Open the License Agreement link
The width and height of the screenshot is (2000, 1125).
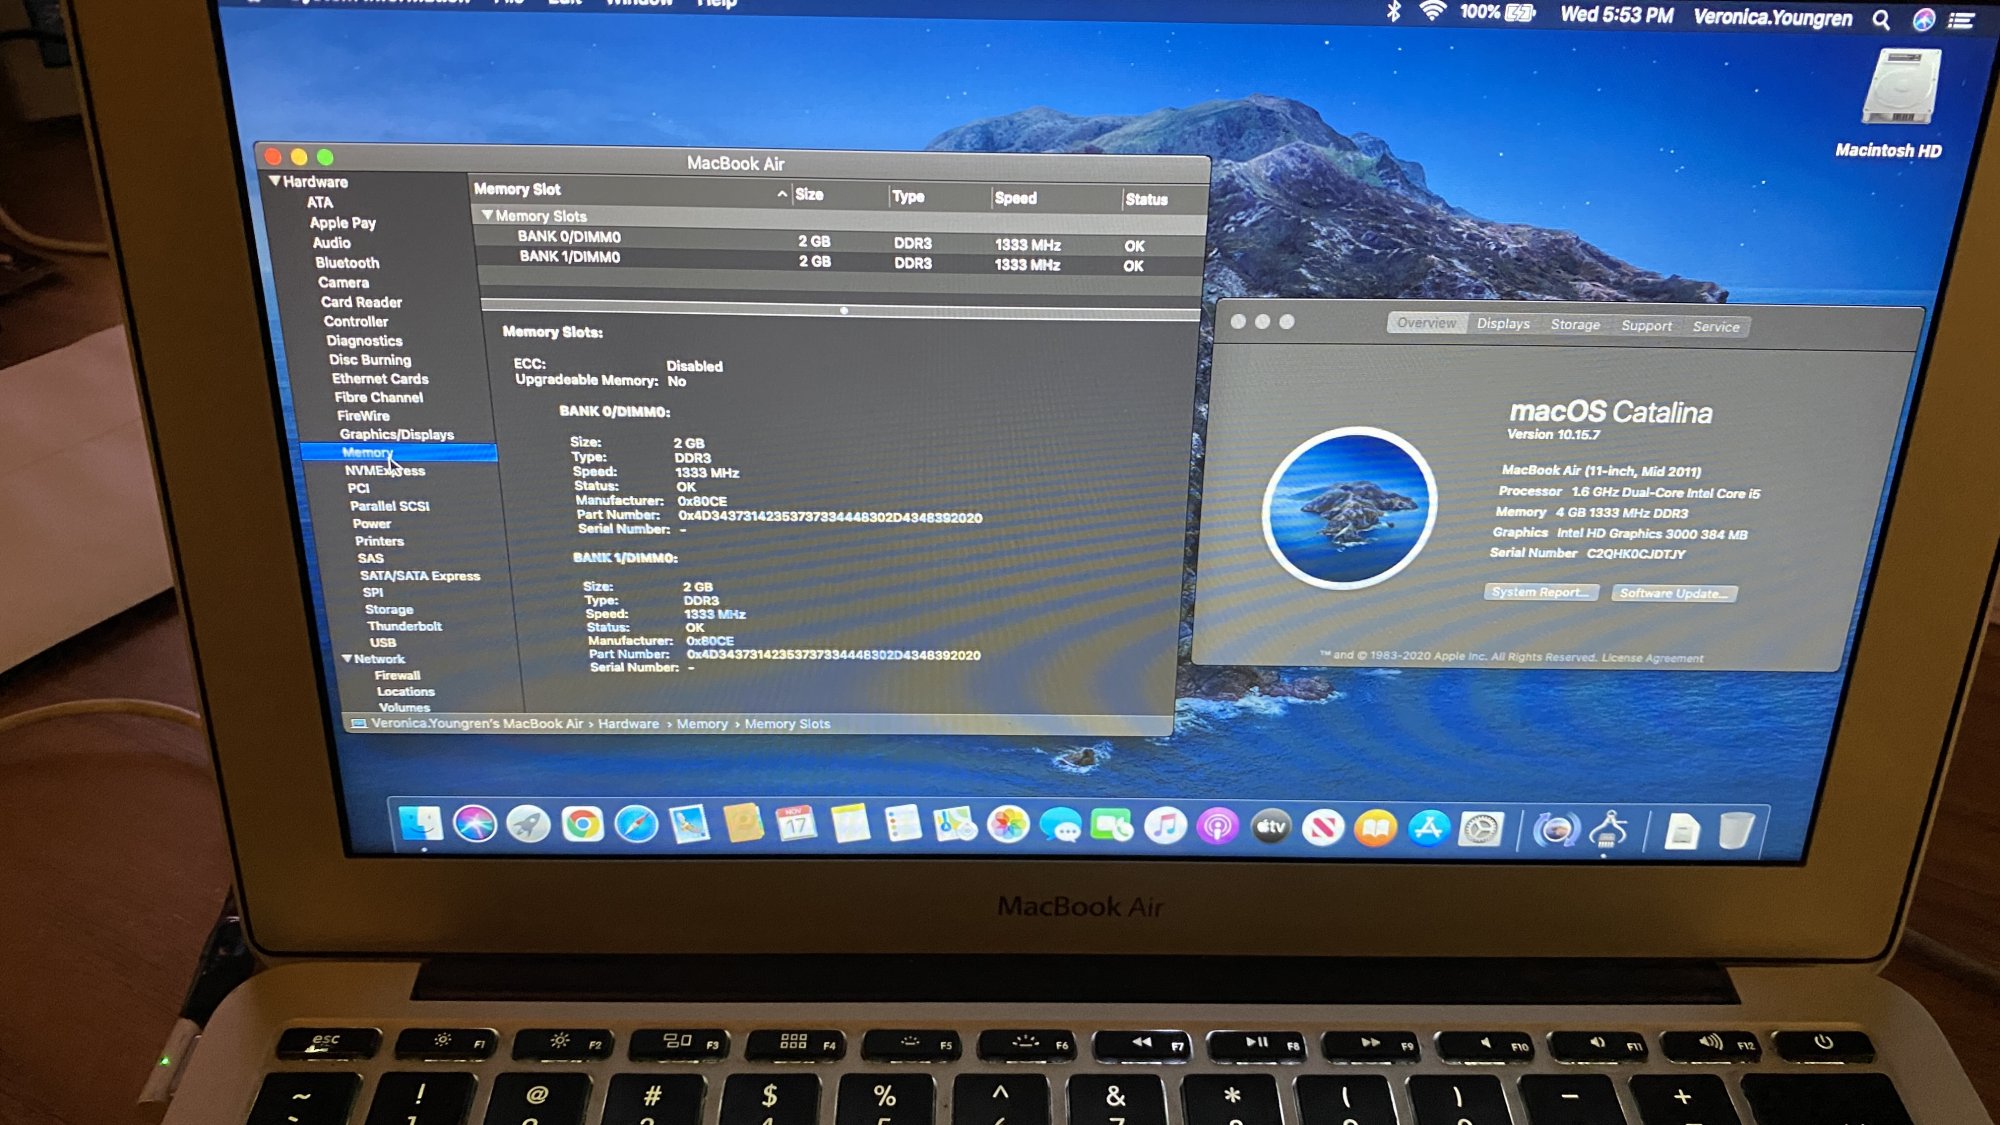tap(1652, 658)
